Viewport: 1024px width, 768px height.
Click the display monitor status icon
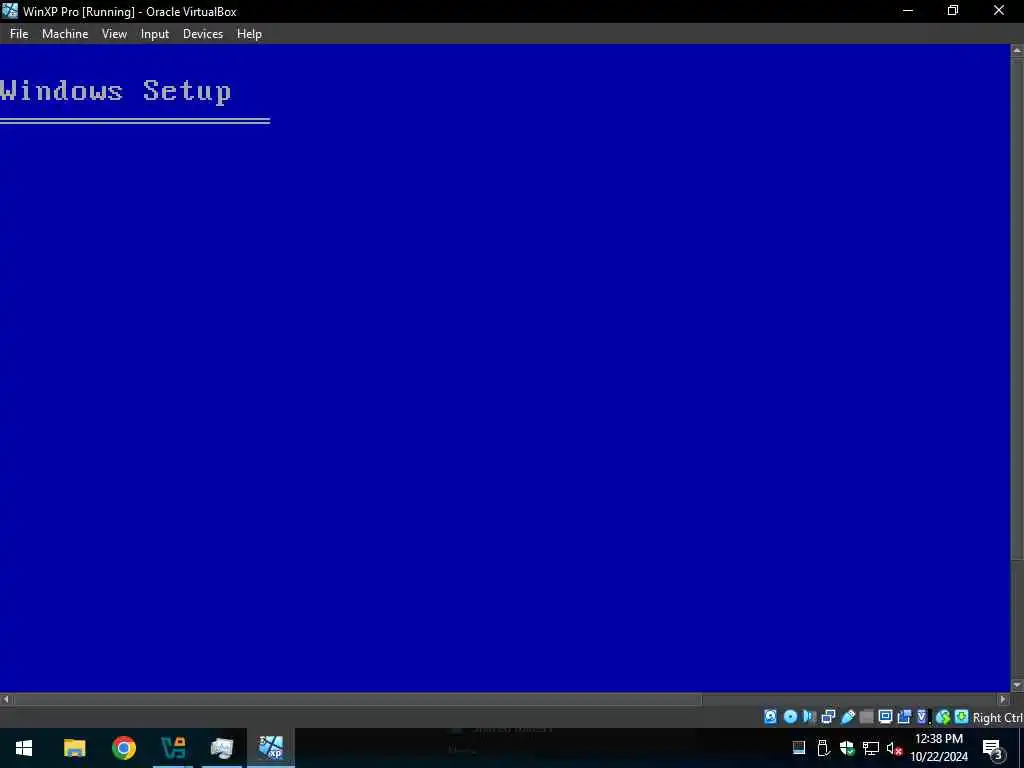(x=886, y=717)
